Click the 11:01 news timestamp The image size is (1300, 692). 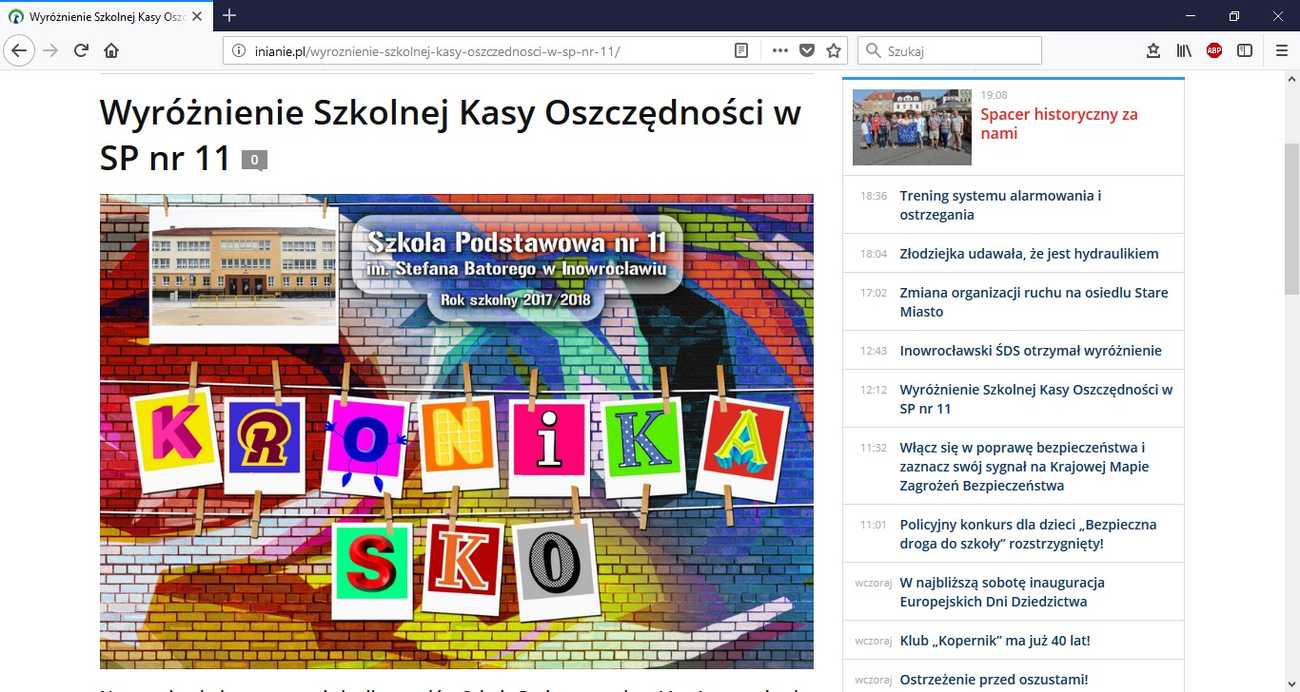[873, 525]
